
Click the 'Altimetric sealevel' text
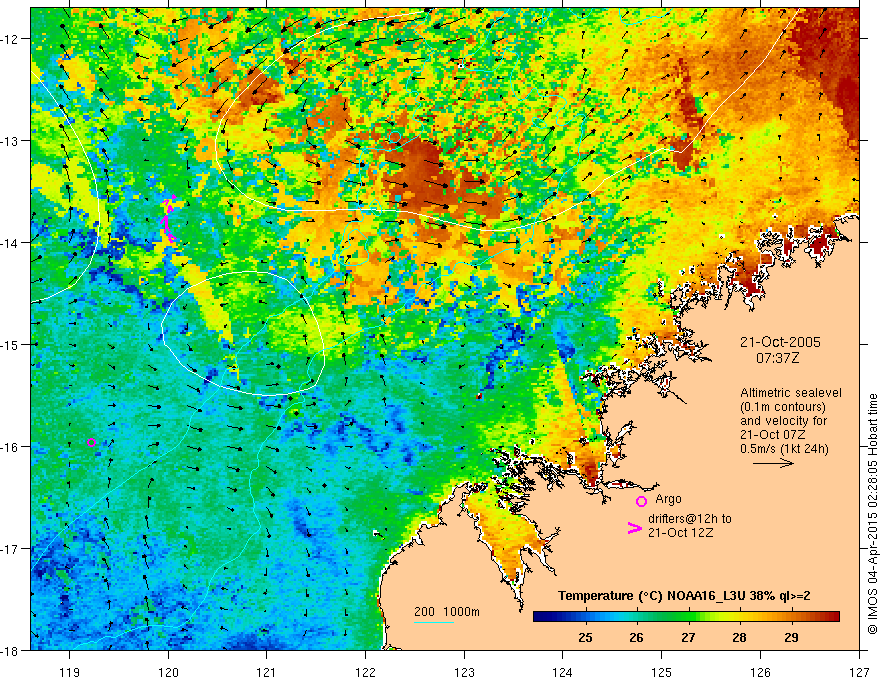[x=791, y=393]
